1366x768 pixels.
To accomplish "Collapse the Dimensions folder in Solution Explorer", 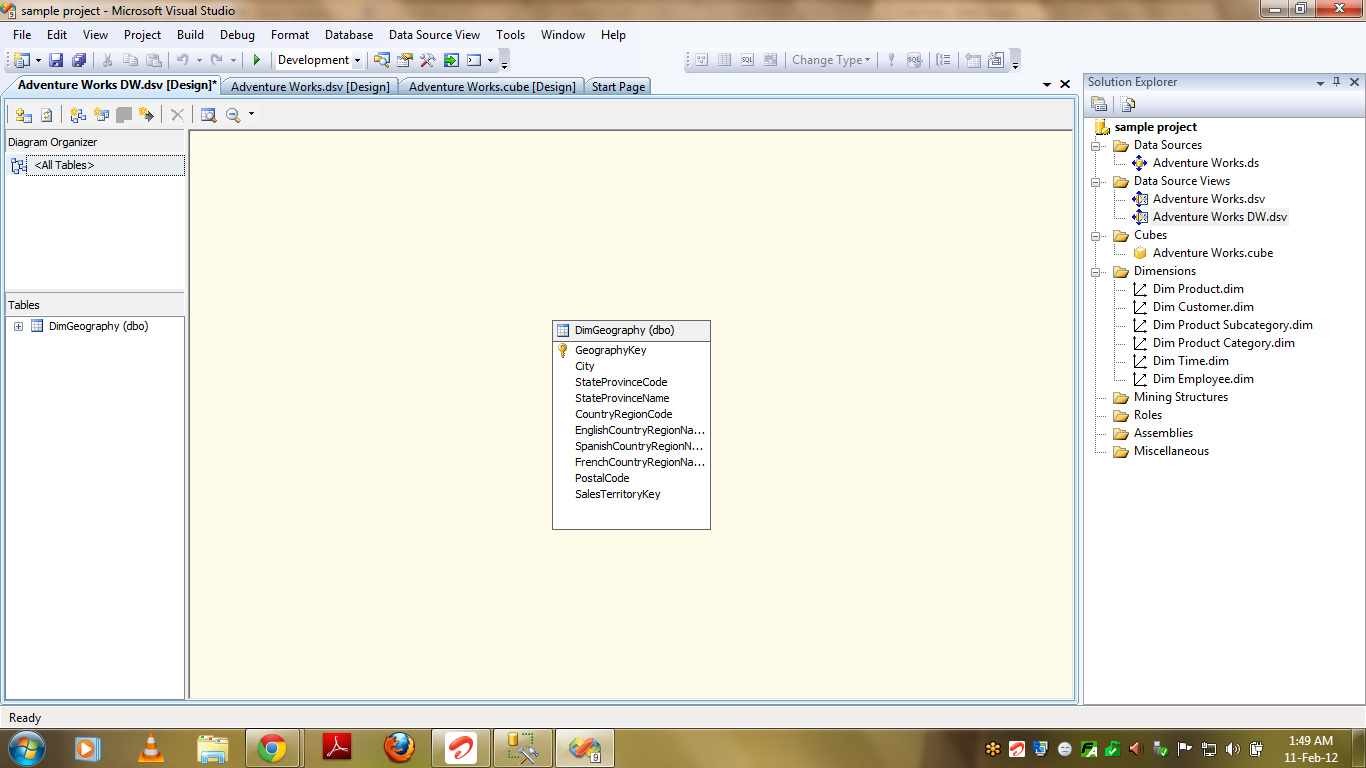I will click(x=1098, y=271).
